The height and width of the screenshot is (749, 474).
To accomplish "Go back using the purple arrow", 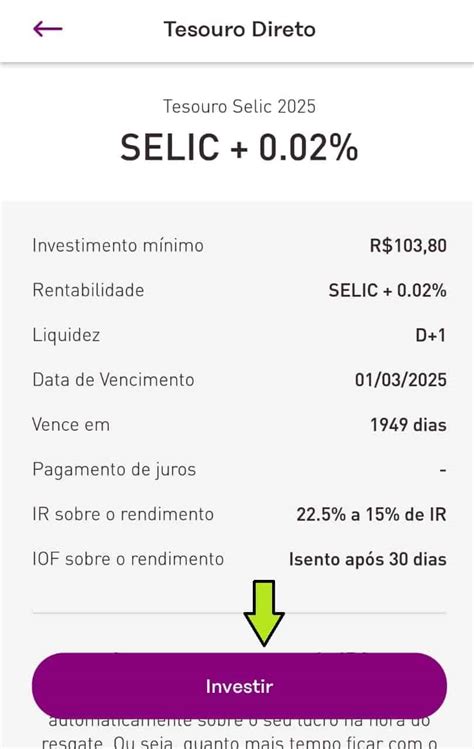I will click(48, 29).
